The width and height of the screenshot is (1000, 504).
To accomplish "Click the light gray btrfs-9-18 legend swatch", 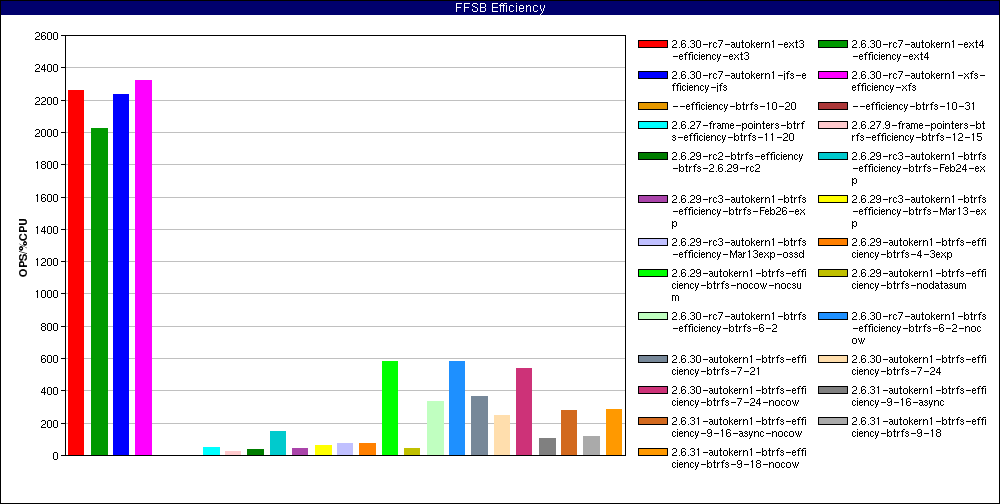I will [x=833, y=421].
